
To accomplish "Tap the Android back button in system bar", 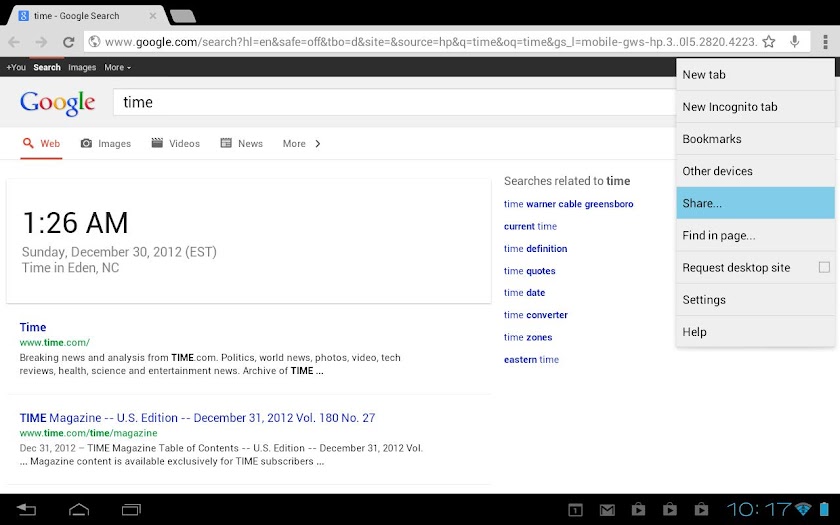I will click(26, 509).
